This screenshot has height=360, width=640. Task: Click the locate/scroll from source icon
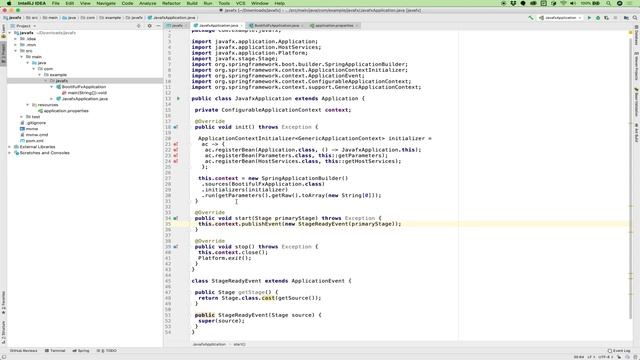tap(139, 26)
